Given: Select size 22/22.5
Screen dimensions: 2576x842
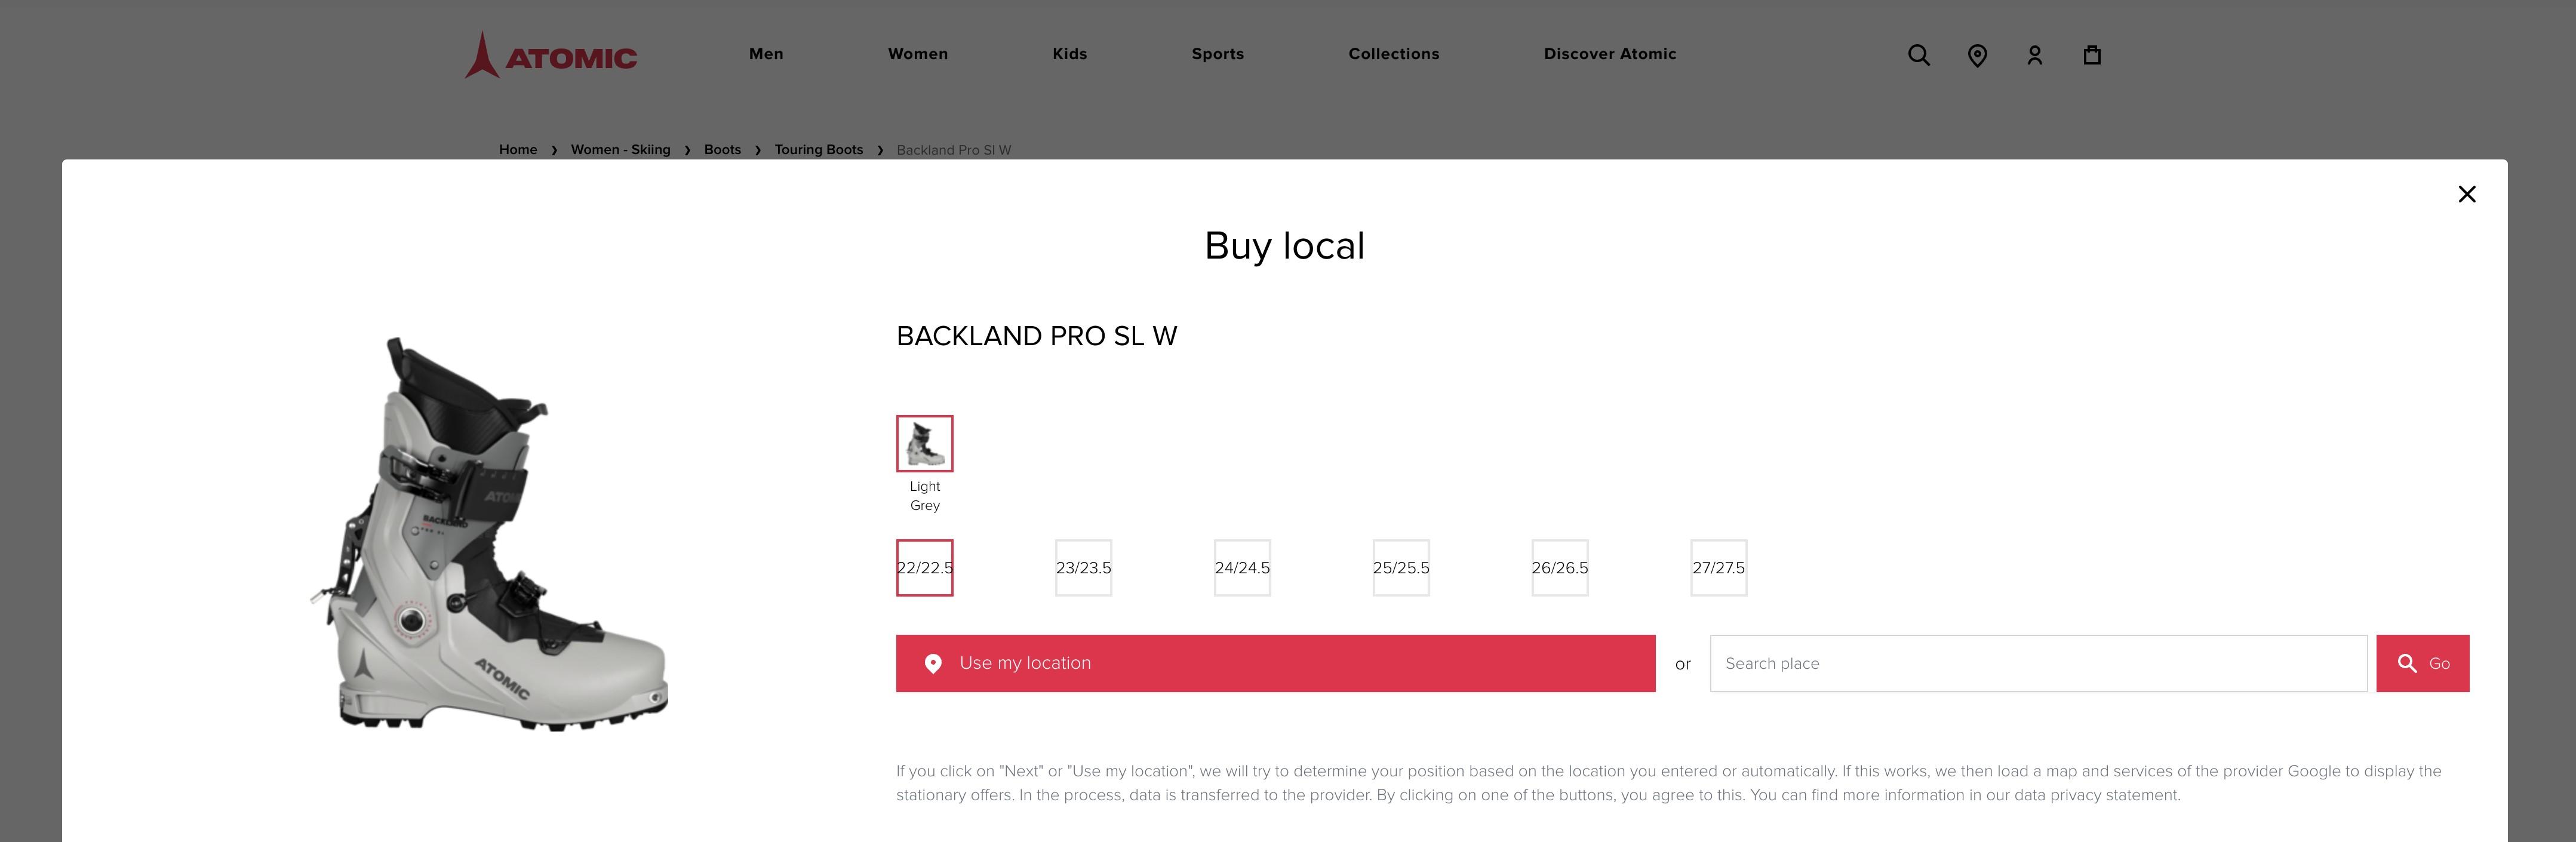Looking at the screenshot, I should [x=924, y=568].
